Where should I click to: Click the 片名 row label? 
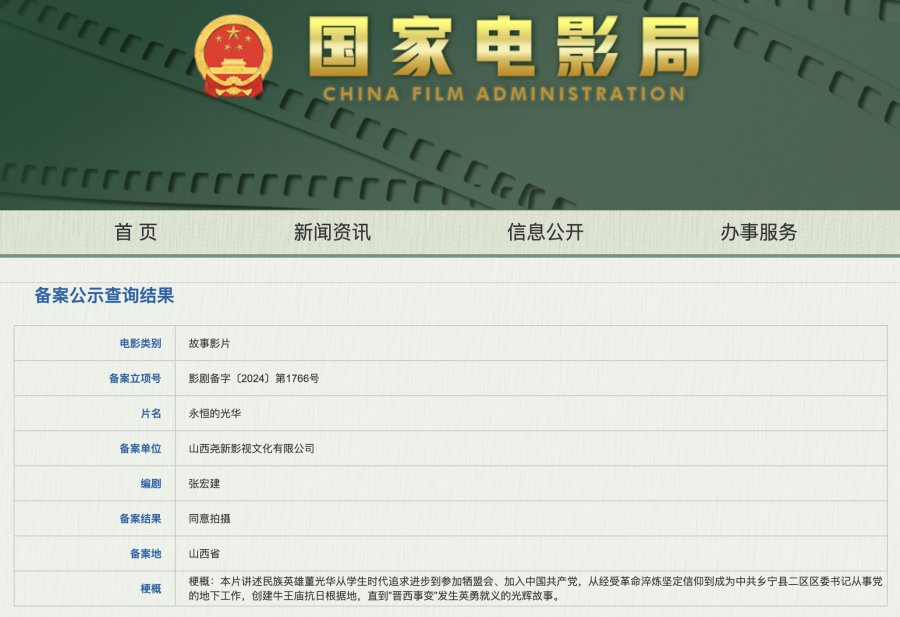click(151, 413)
